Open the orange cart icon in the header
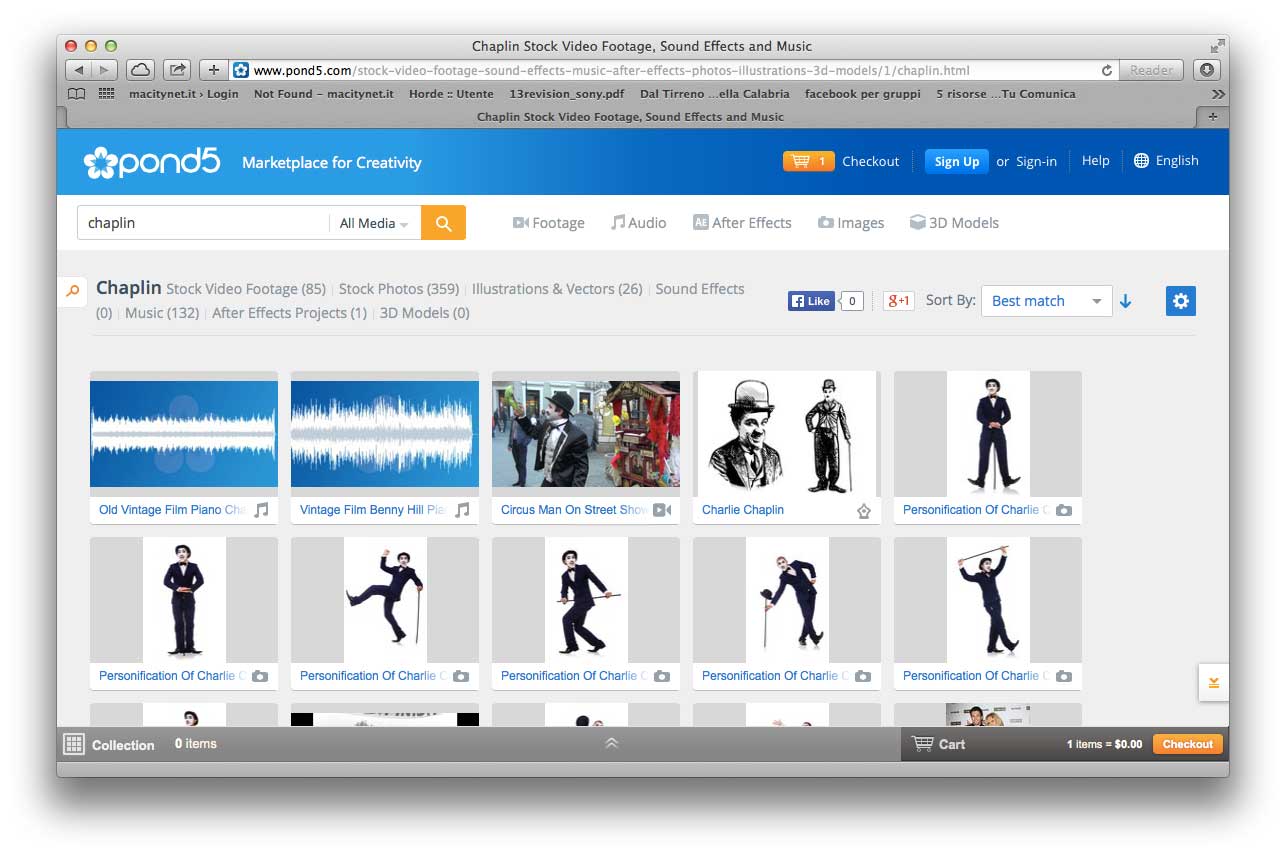The height and width of the screenshot is (856, 1286). [808, 161]
